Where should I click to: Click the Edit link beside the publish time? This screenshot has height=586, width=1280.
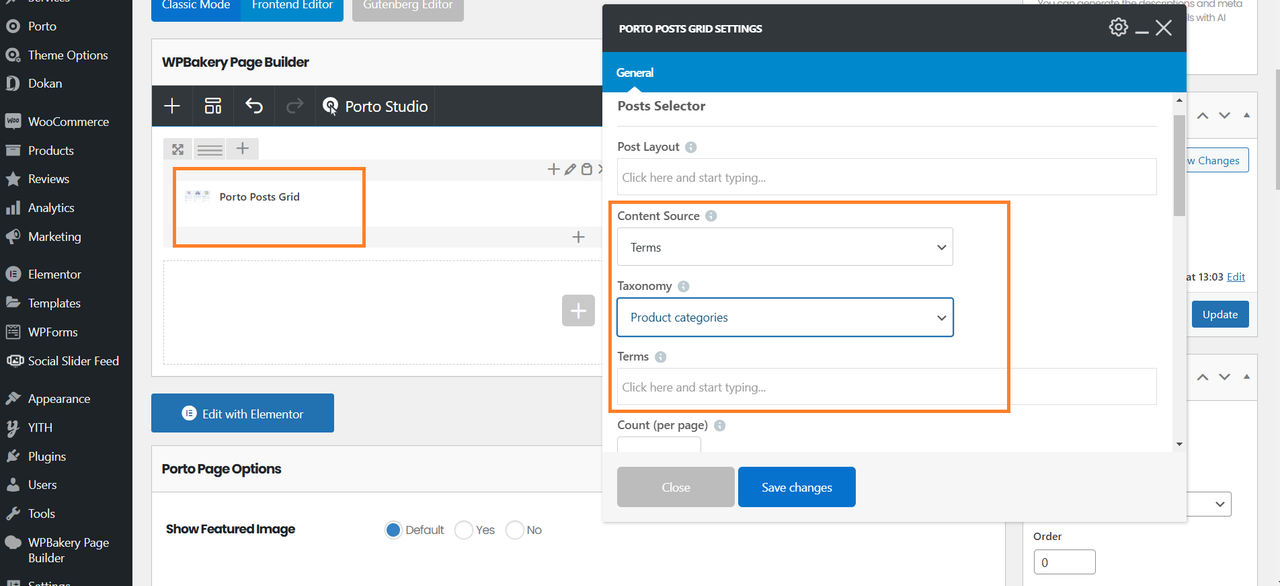coord(1236,277)
